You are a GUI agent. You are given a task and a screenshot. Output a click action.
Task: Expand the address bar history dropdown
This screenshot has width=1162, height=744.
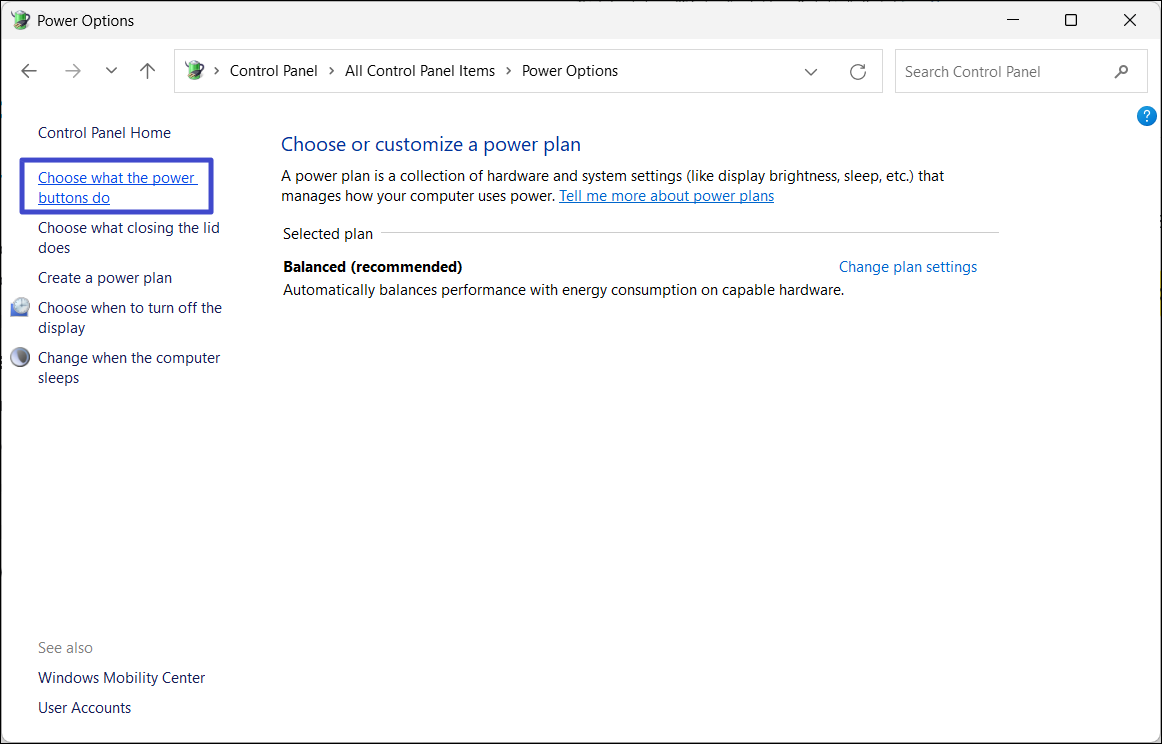[x=811, y=71]
